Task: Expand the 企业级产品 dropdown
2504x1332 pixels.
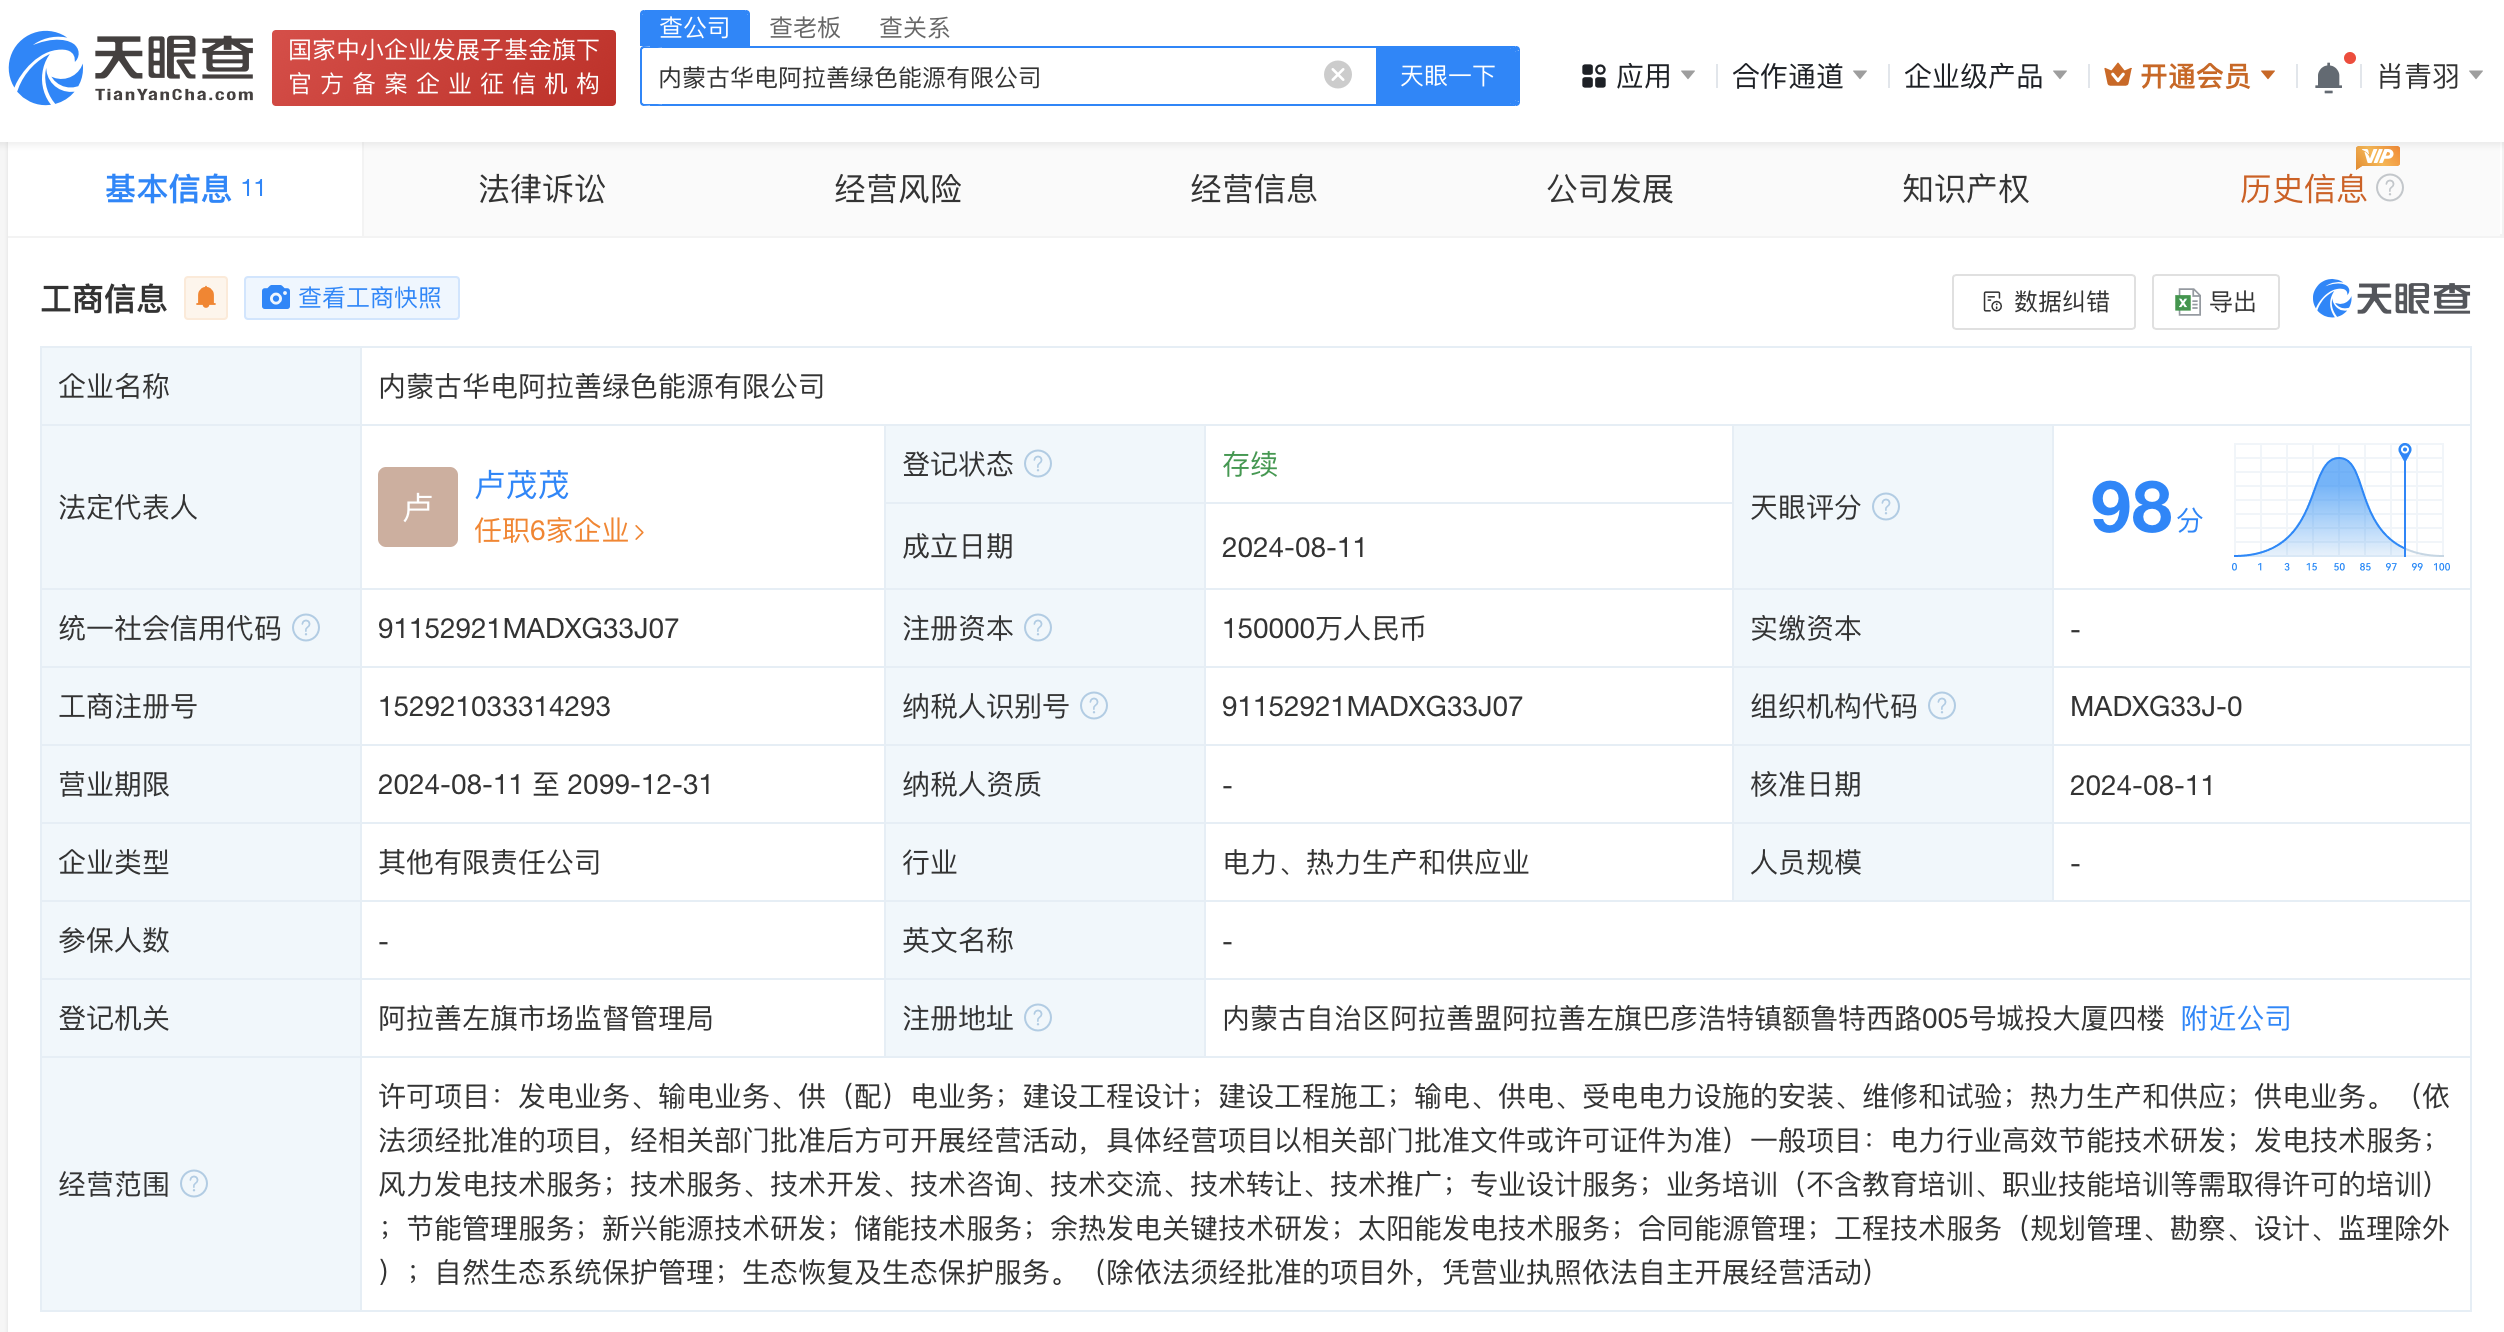Action: 1987,75
